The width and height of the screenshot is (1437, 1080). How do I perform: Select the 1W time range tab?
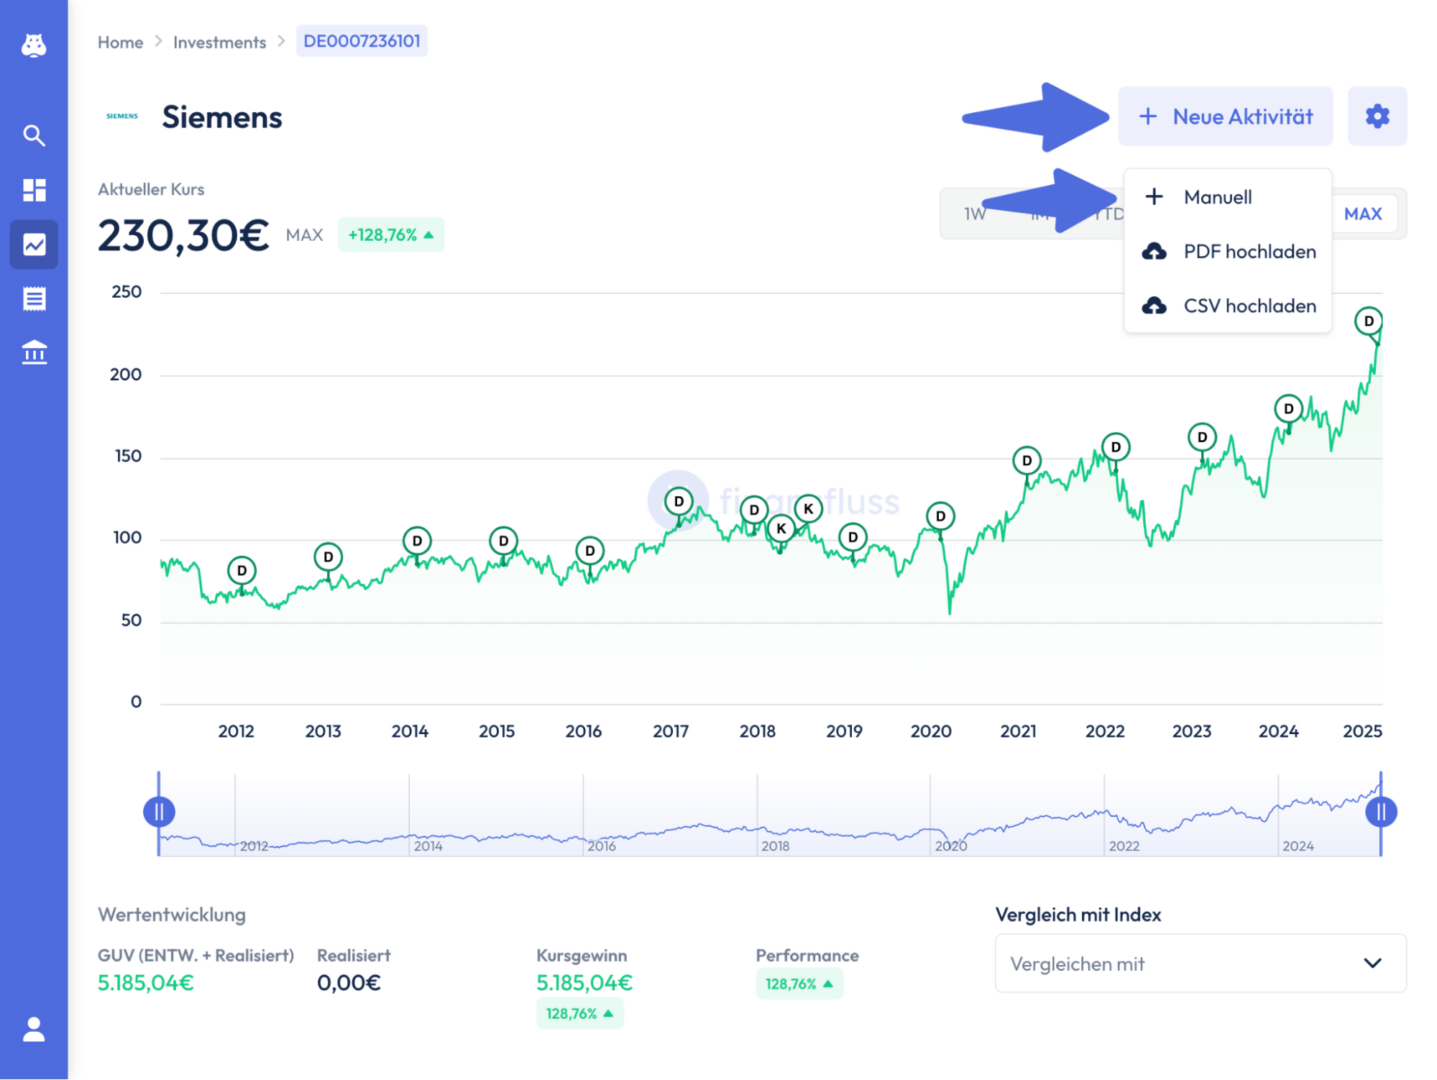point(975,214)
